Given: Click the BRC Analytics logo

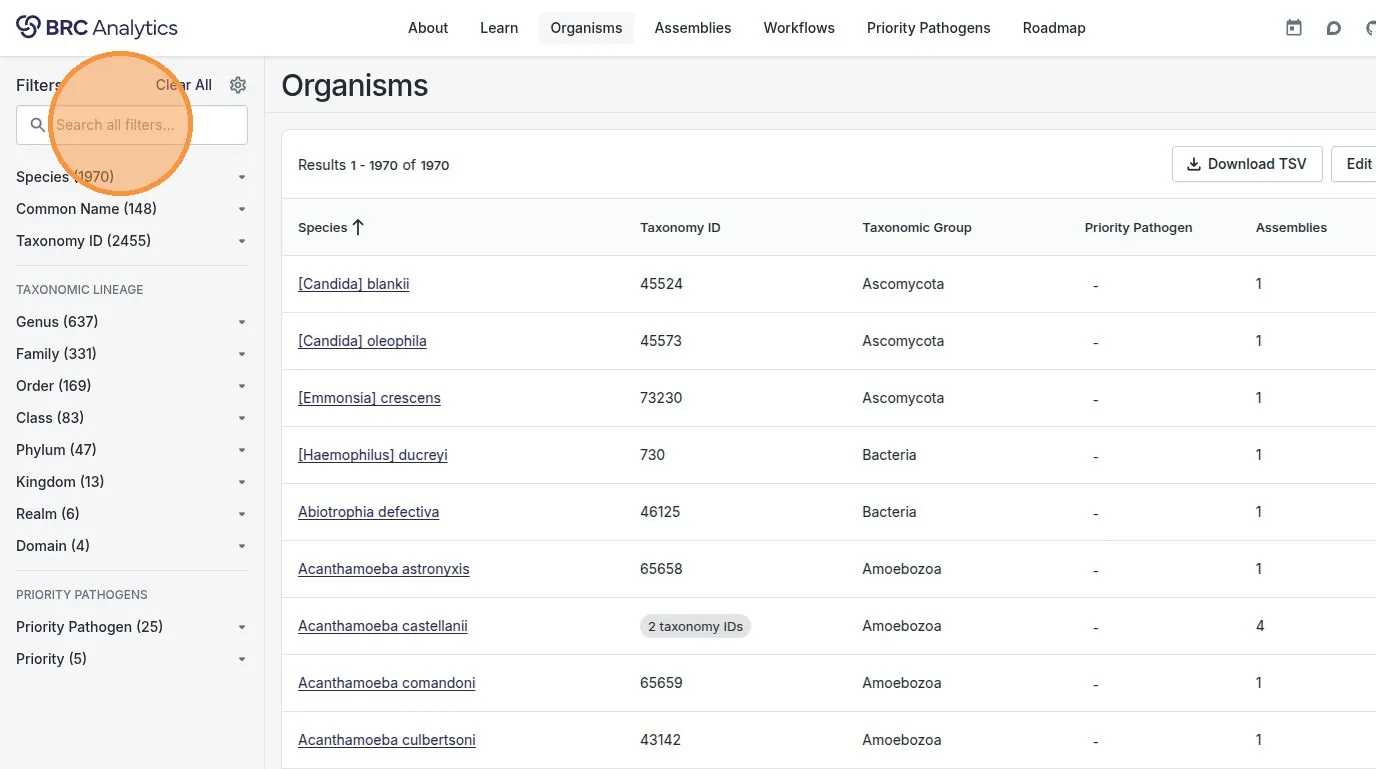Looking at the screenshot, I should 97,28.
